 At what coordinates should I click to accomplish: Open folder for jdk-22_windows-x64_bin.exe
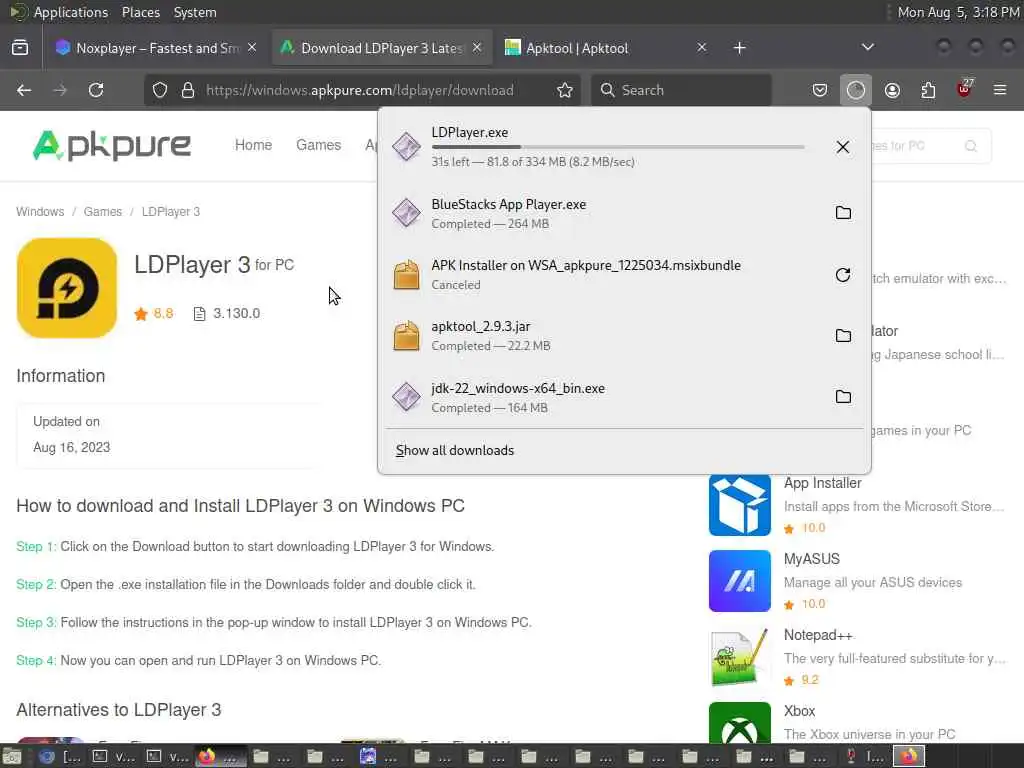[x=842, y=397]
